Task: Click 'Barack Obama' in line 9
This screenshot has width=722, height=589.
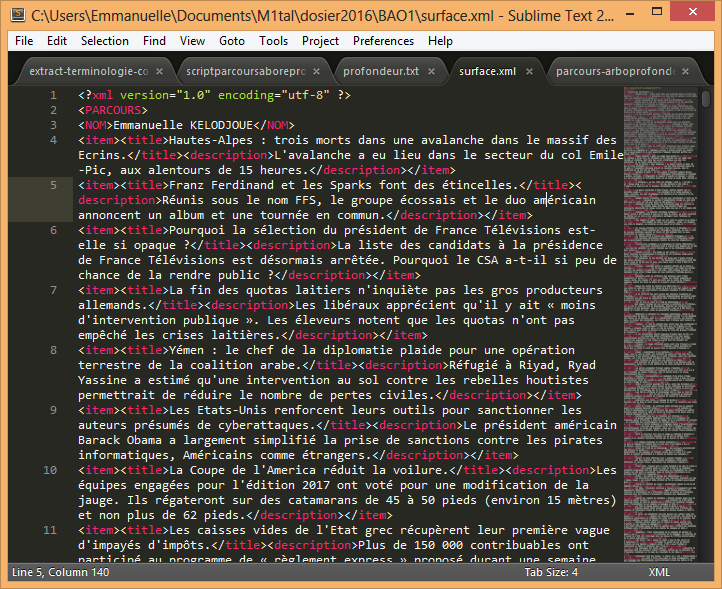Action: click(x=120, y=440)
